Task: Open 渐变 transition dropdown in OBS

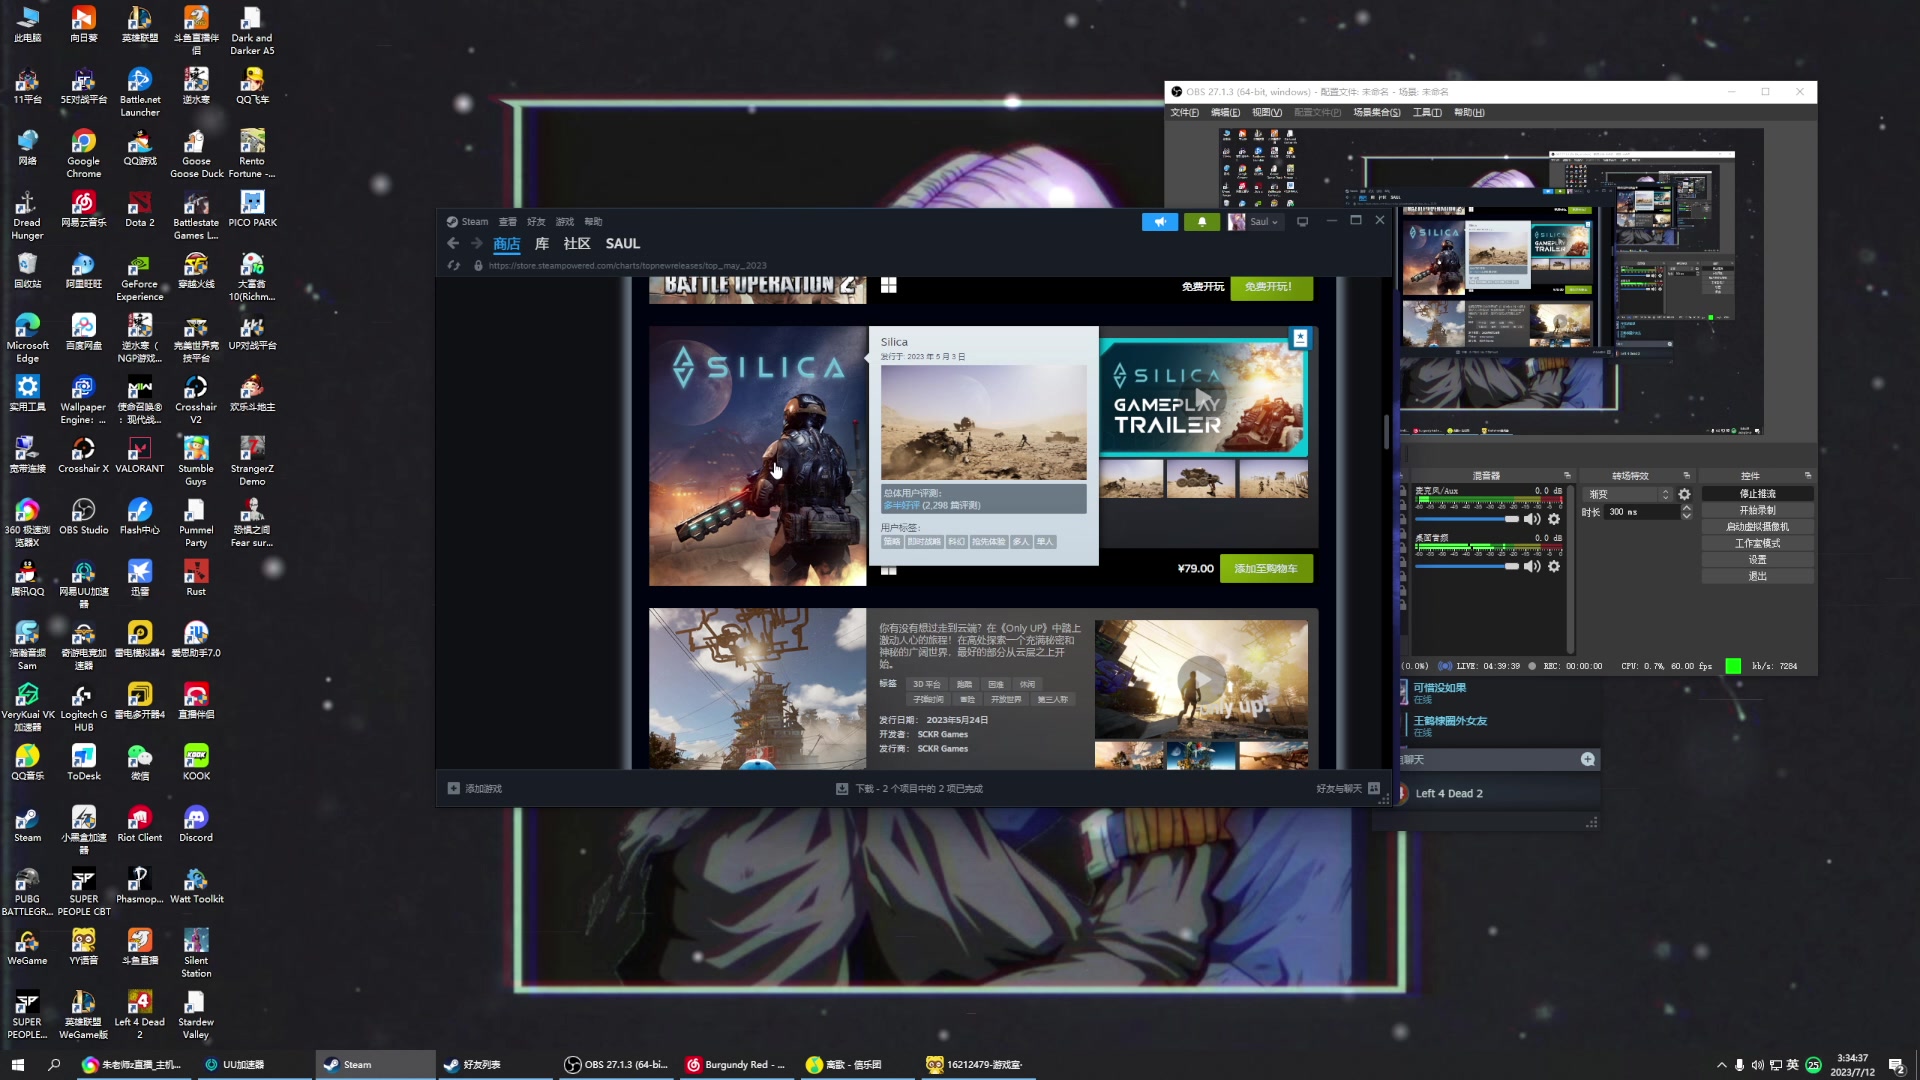Action: [x=1627, y=495]
